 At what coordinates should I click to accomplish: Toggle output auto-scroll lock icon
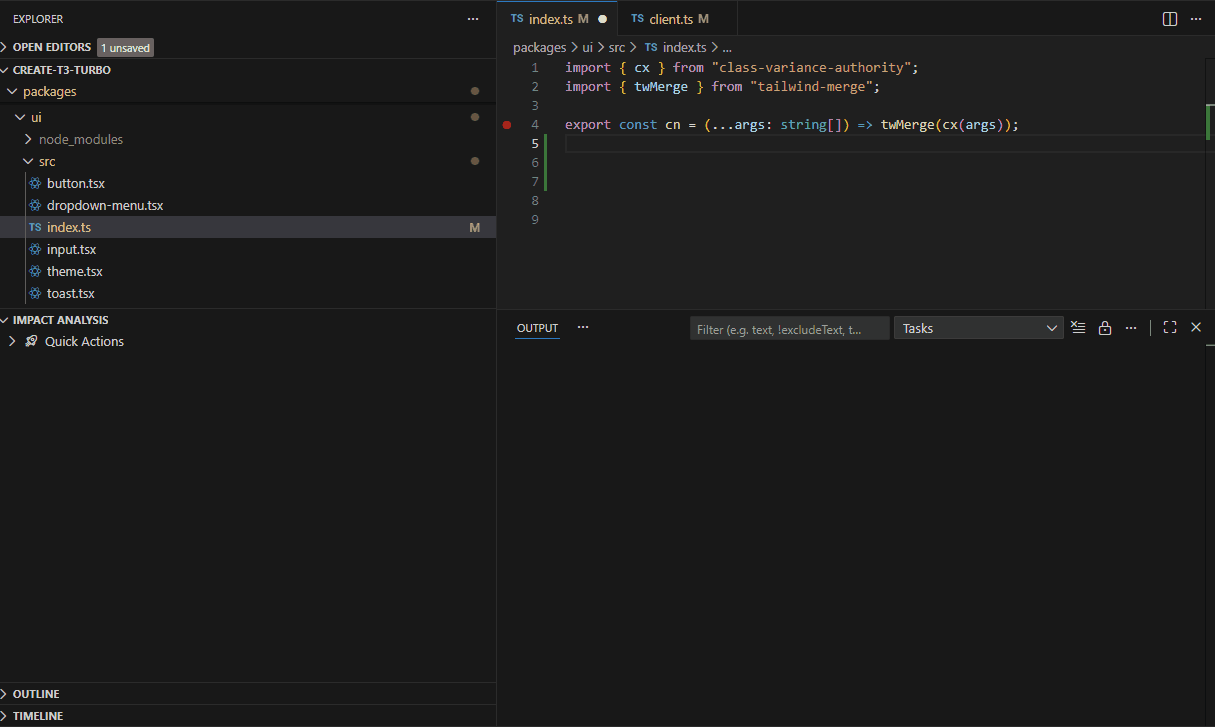point(1105,328)
